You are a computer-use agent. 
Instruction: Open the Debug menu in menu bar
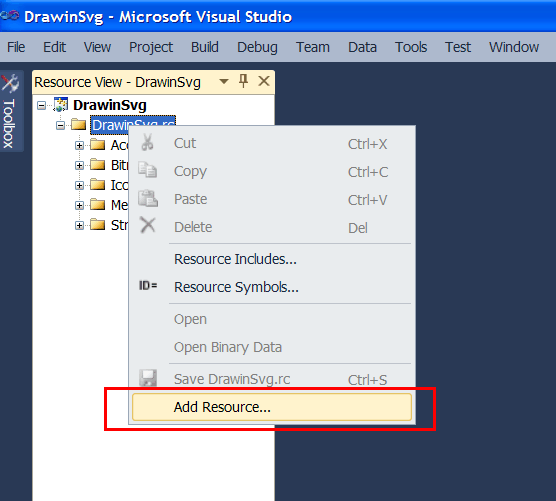click(x=257, y=47)
